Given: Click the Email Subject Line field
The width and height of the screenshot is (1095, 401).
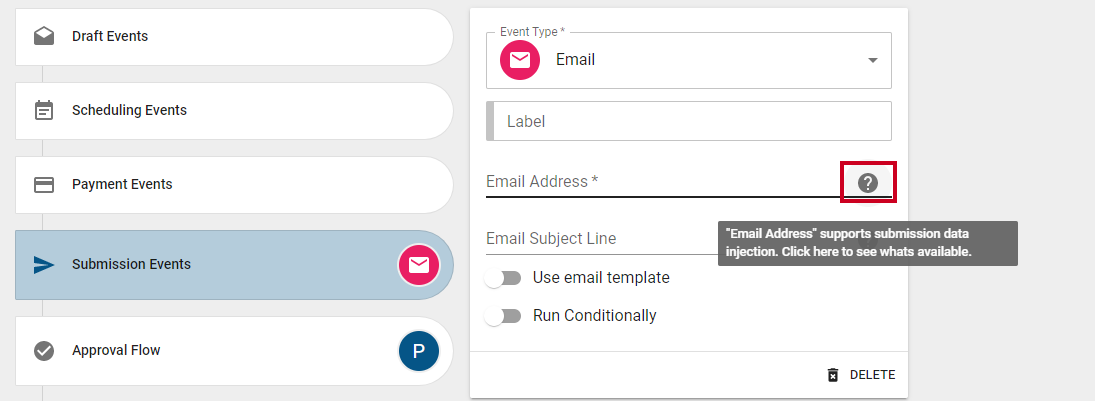Looking at the screenshot, I should [x=601, y=239].
